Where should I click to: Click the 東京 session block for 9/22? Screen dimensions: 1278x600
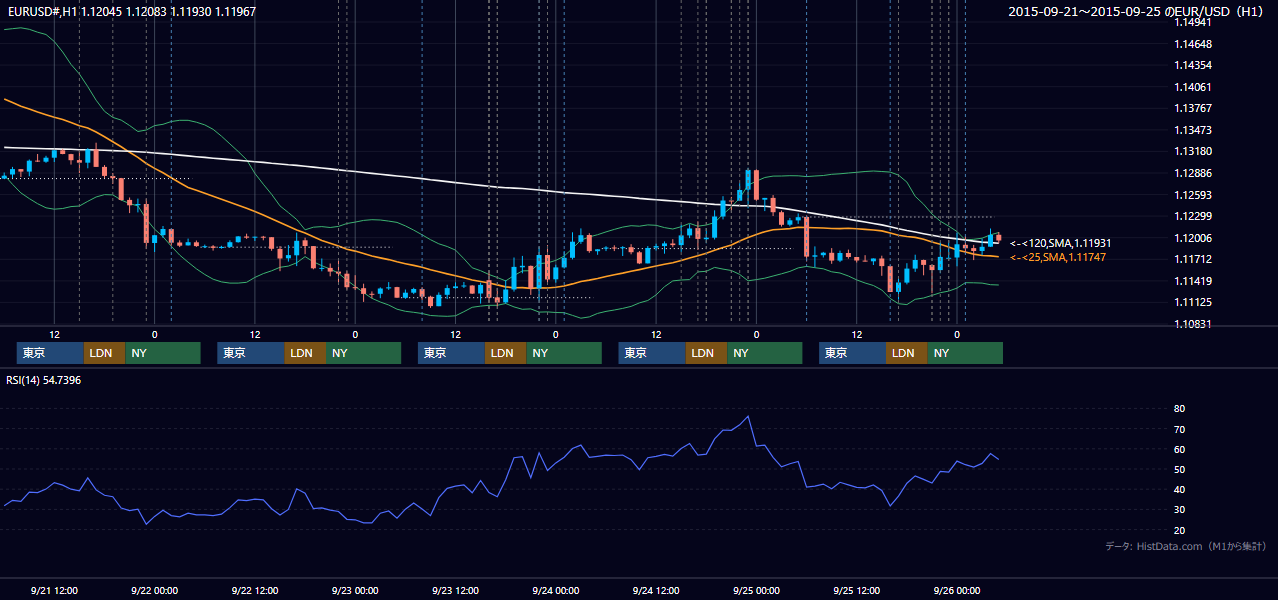(x=251, y=353)
